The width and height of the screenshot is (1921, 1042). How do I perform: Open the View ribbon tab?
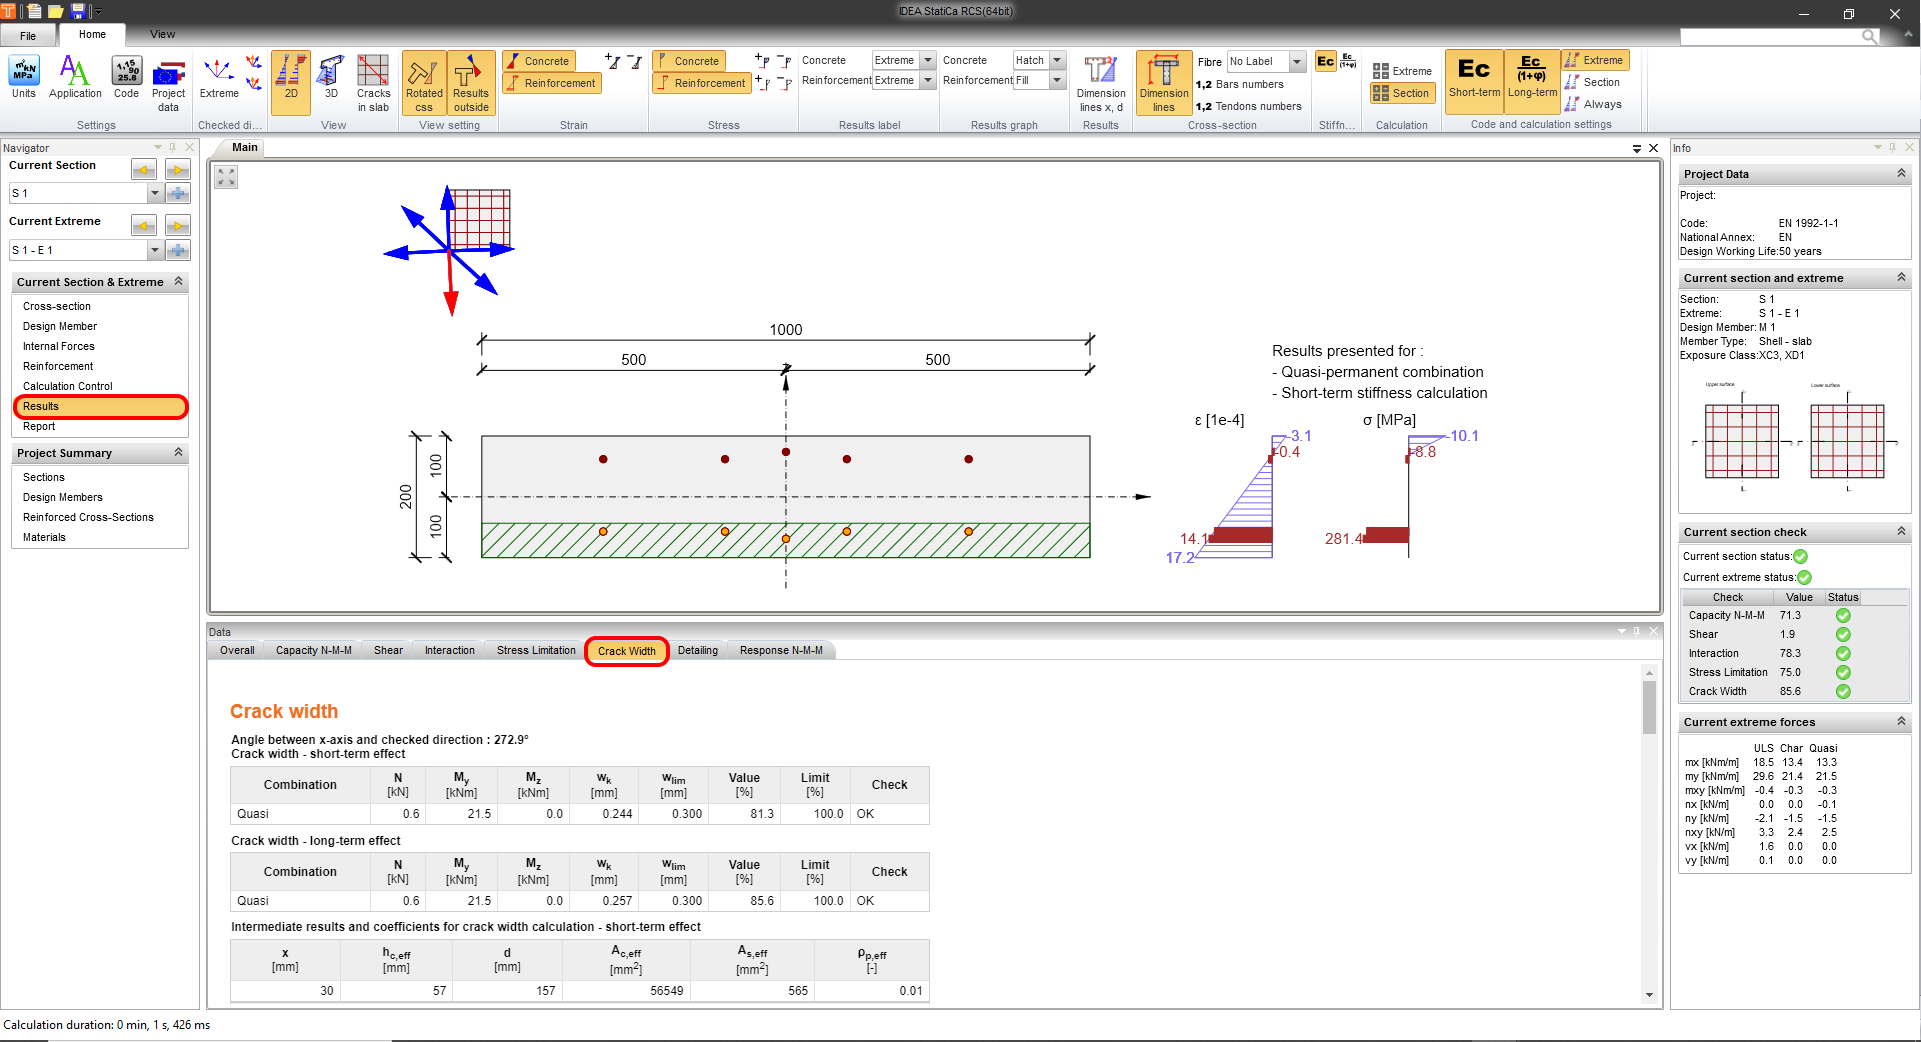pos(162,33)
